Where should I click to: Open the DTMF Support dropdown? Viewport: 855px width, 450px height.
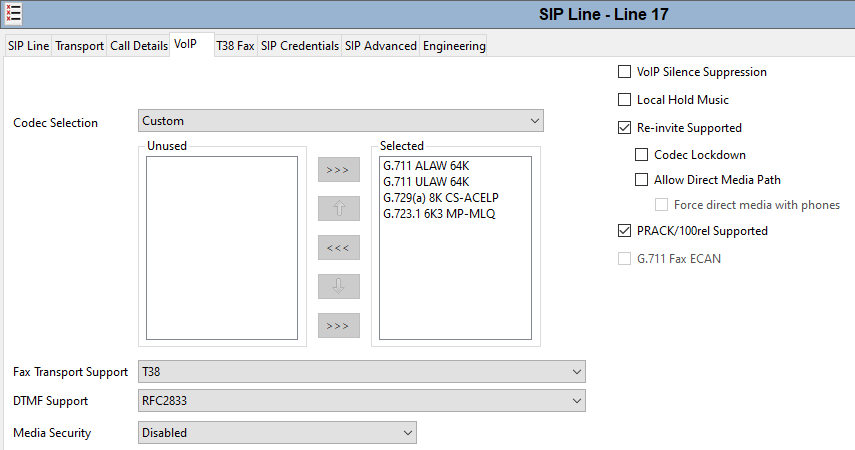(x=362, y=401)
